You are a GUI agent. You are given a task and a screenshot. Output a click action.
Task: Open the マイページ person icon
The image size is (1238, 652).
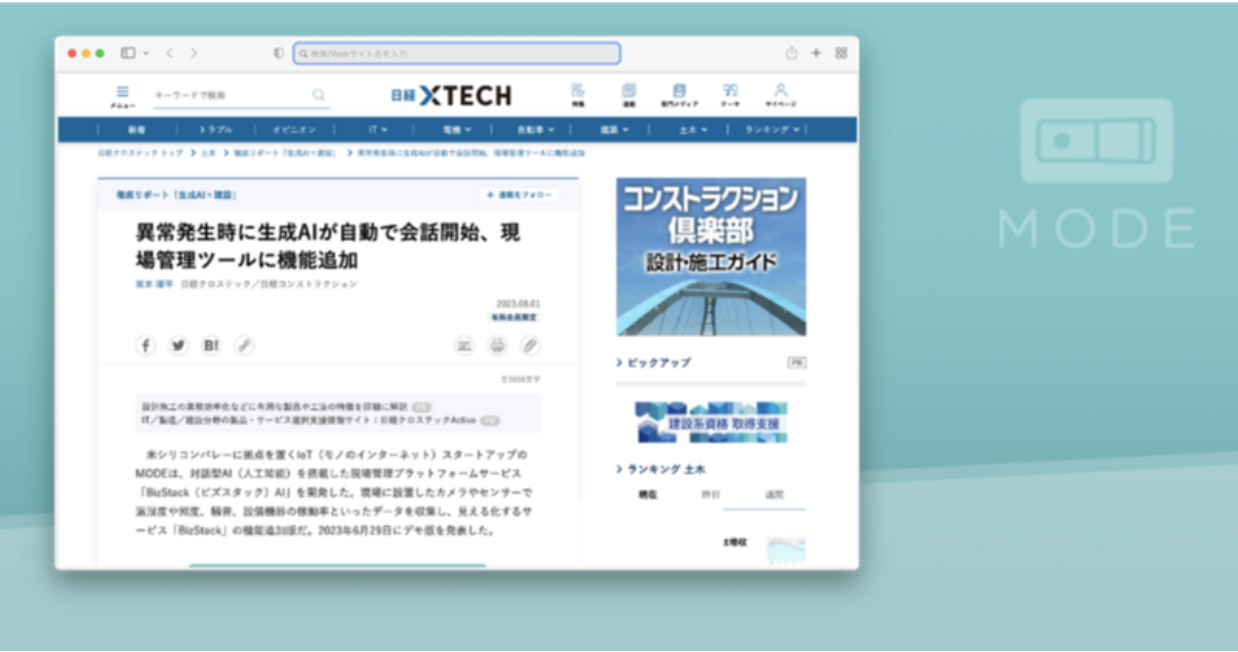click(781, 93)
